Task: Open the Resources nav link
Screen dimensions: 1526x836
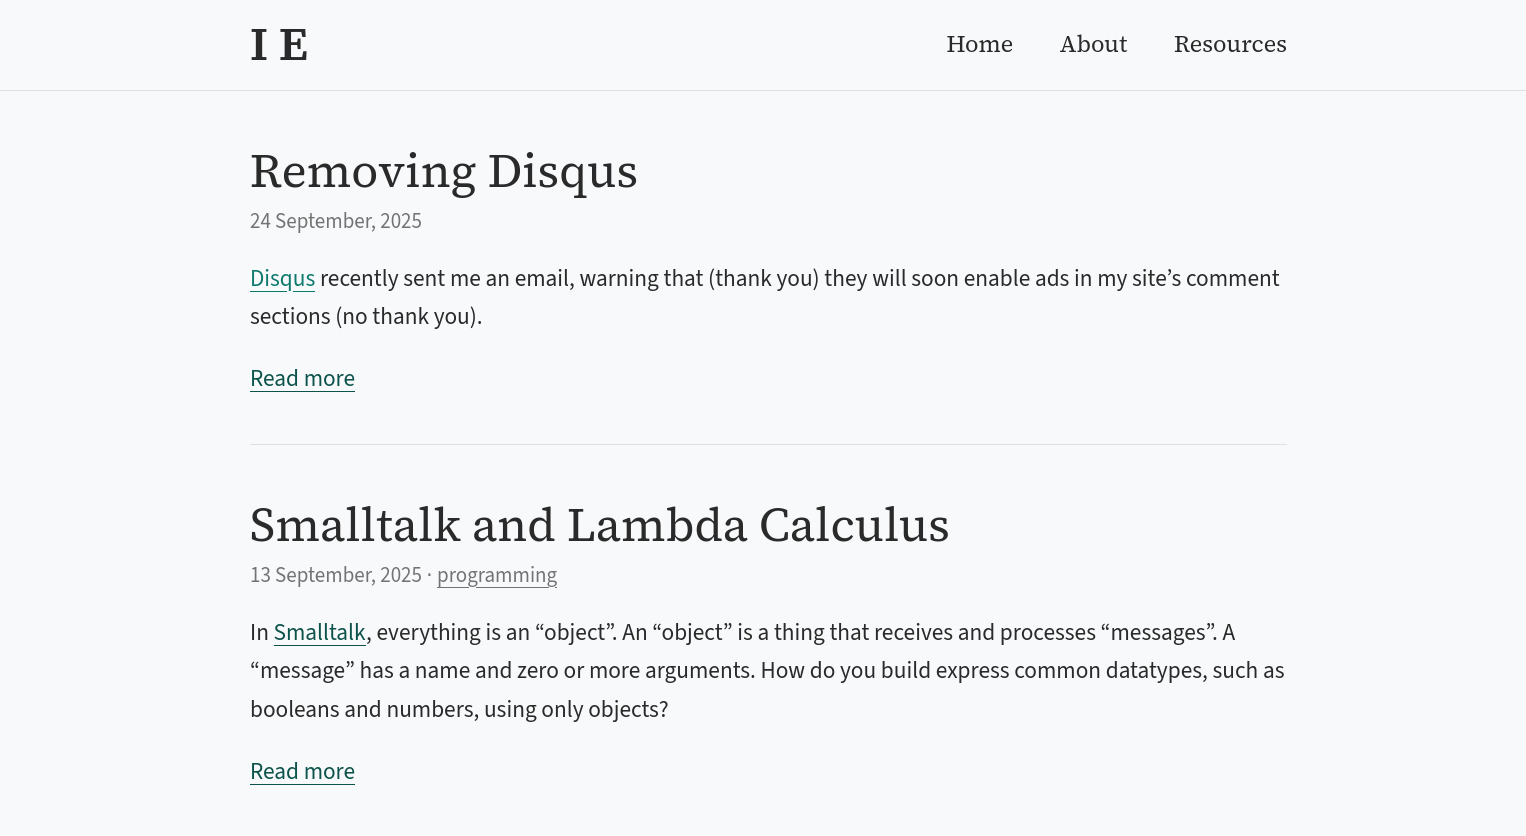Action: tap(1229, 45)
